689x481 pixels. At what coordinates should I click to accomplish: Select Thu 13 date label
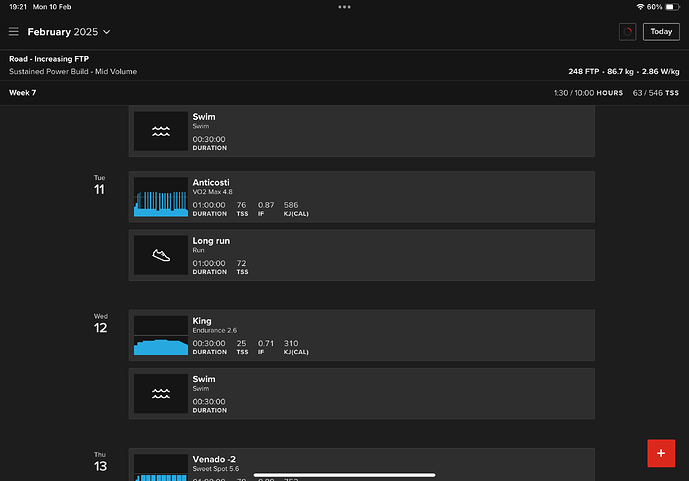tap(100, 462)
